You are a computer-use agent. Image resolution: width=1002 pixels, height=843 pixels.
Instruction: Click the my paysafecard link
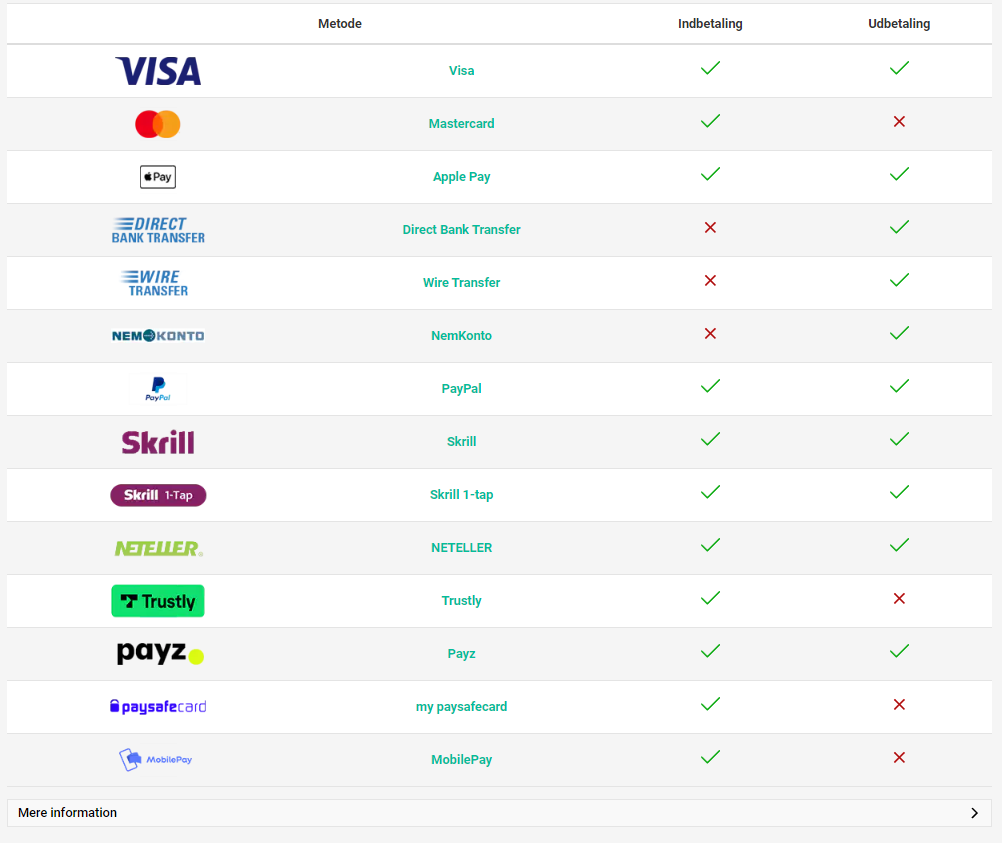click(x=461, y=707)
